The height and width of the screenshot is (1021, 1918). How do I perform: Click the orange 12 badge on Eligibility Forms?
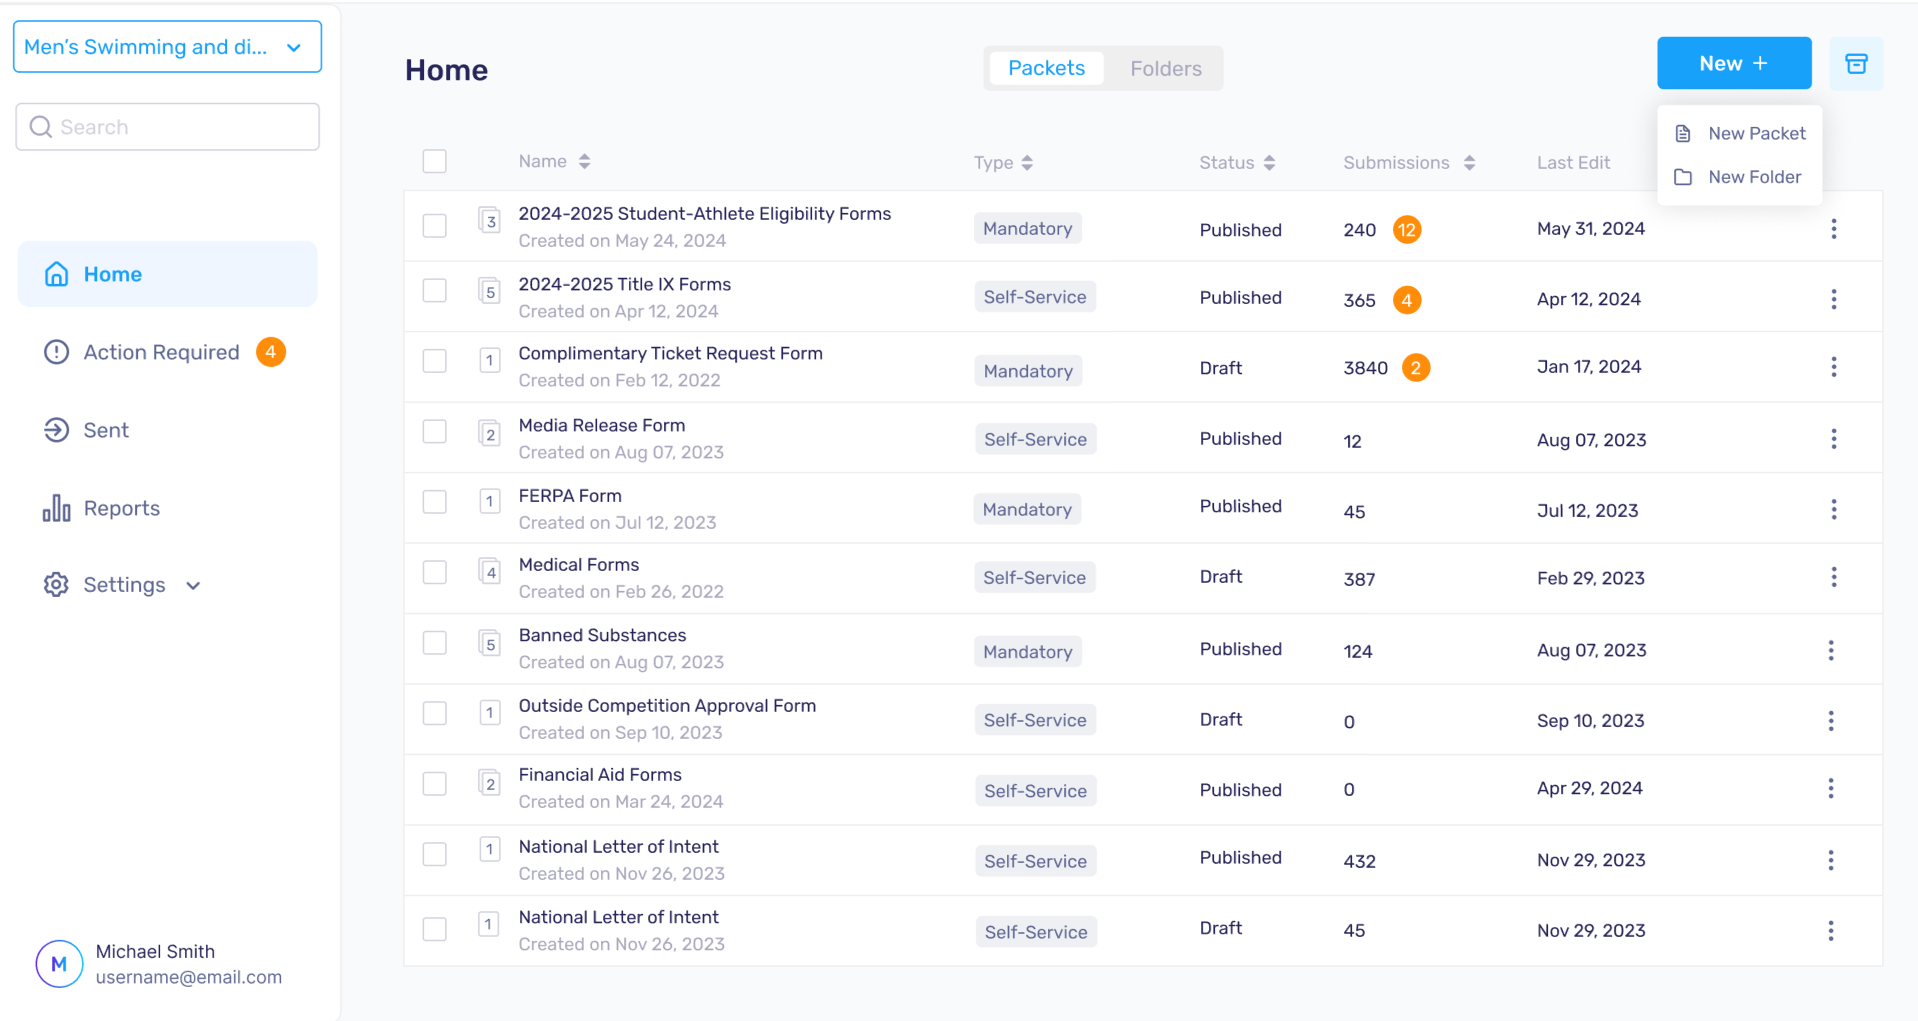point(1406,230)
